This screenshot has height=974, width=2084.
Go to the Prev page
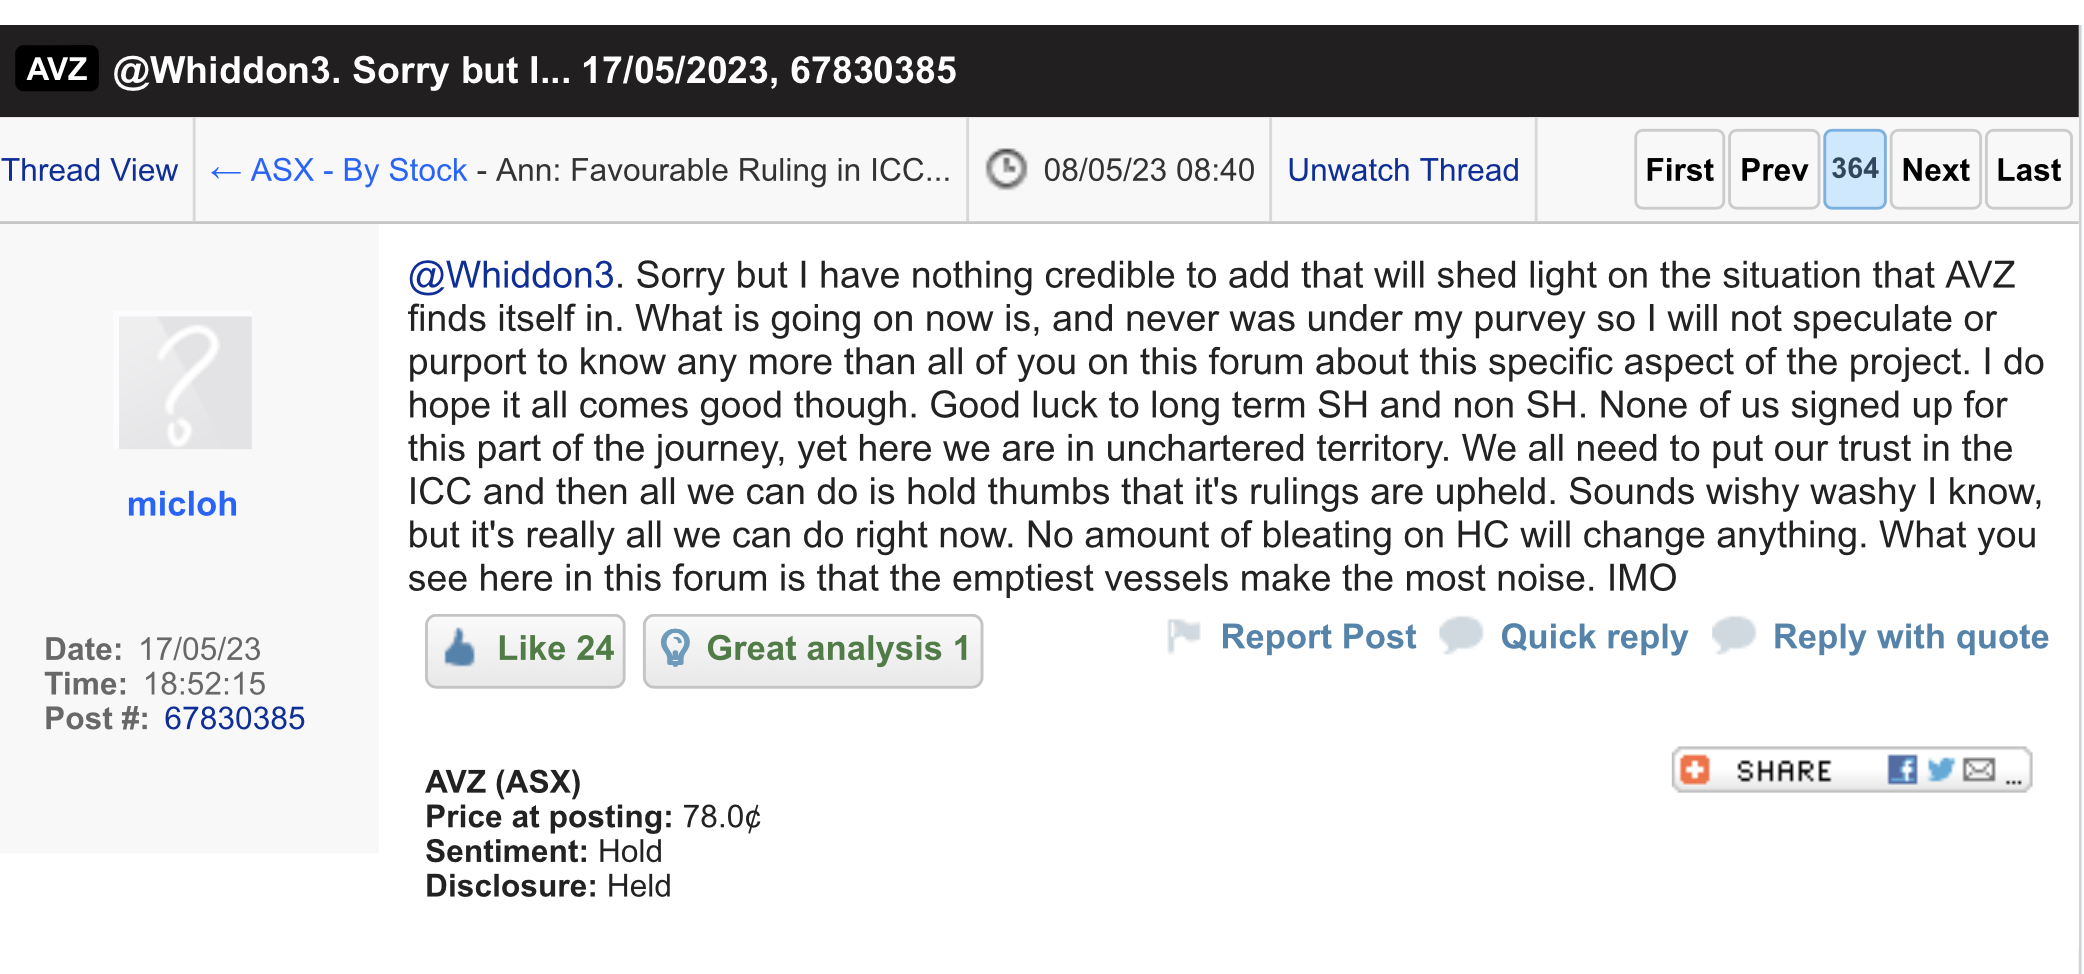pos(1773,169)
